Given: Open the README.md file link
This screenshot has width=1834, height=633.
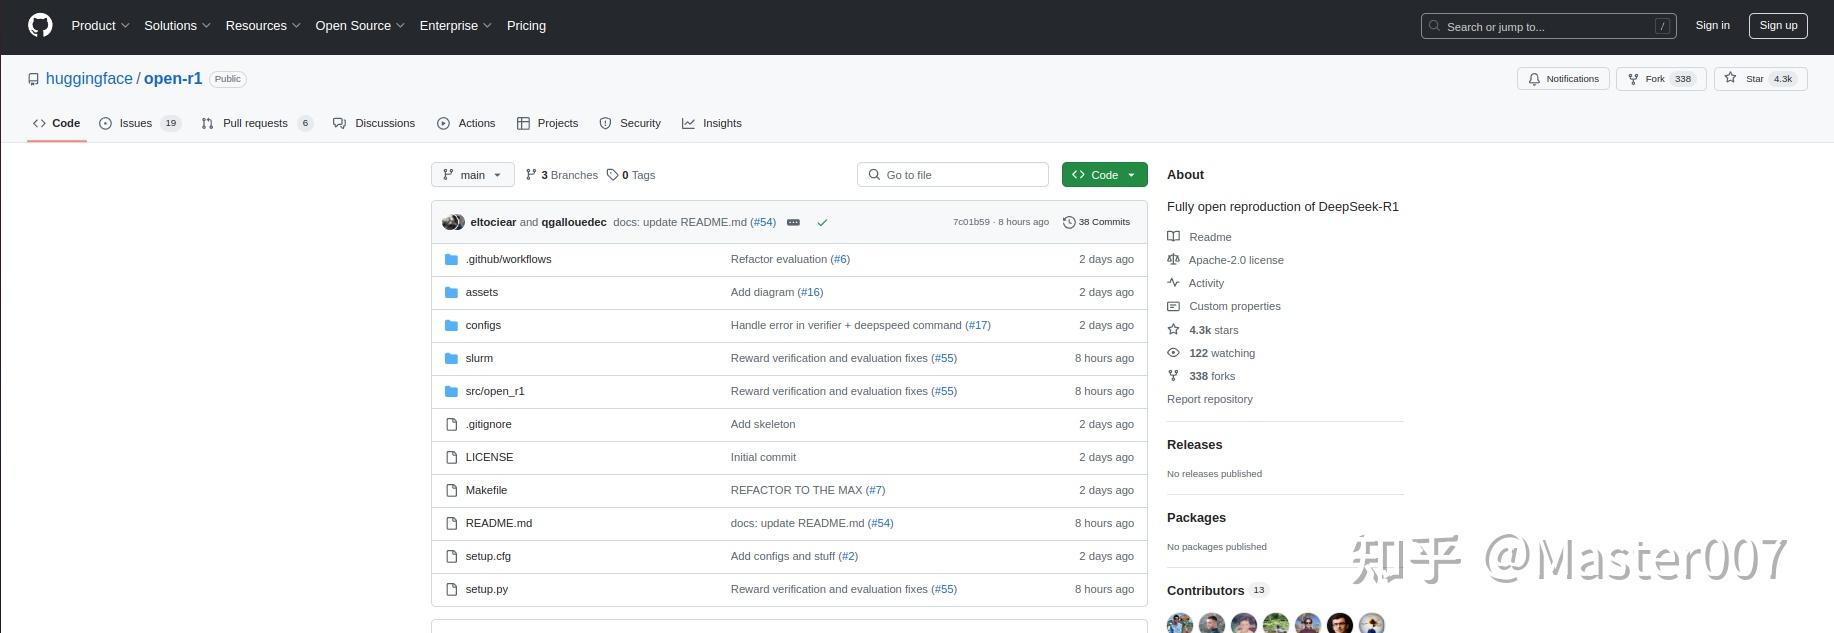Looking at the screenshot, I should (x=498, y=523).
